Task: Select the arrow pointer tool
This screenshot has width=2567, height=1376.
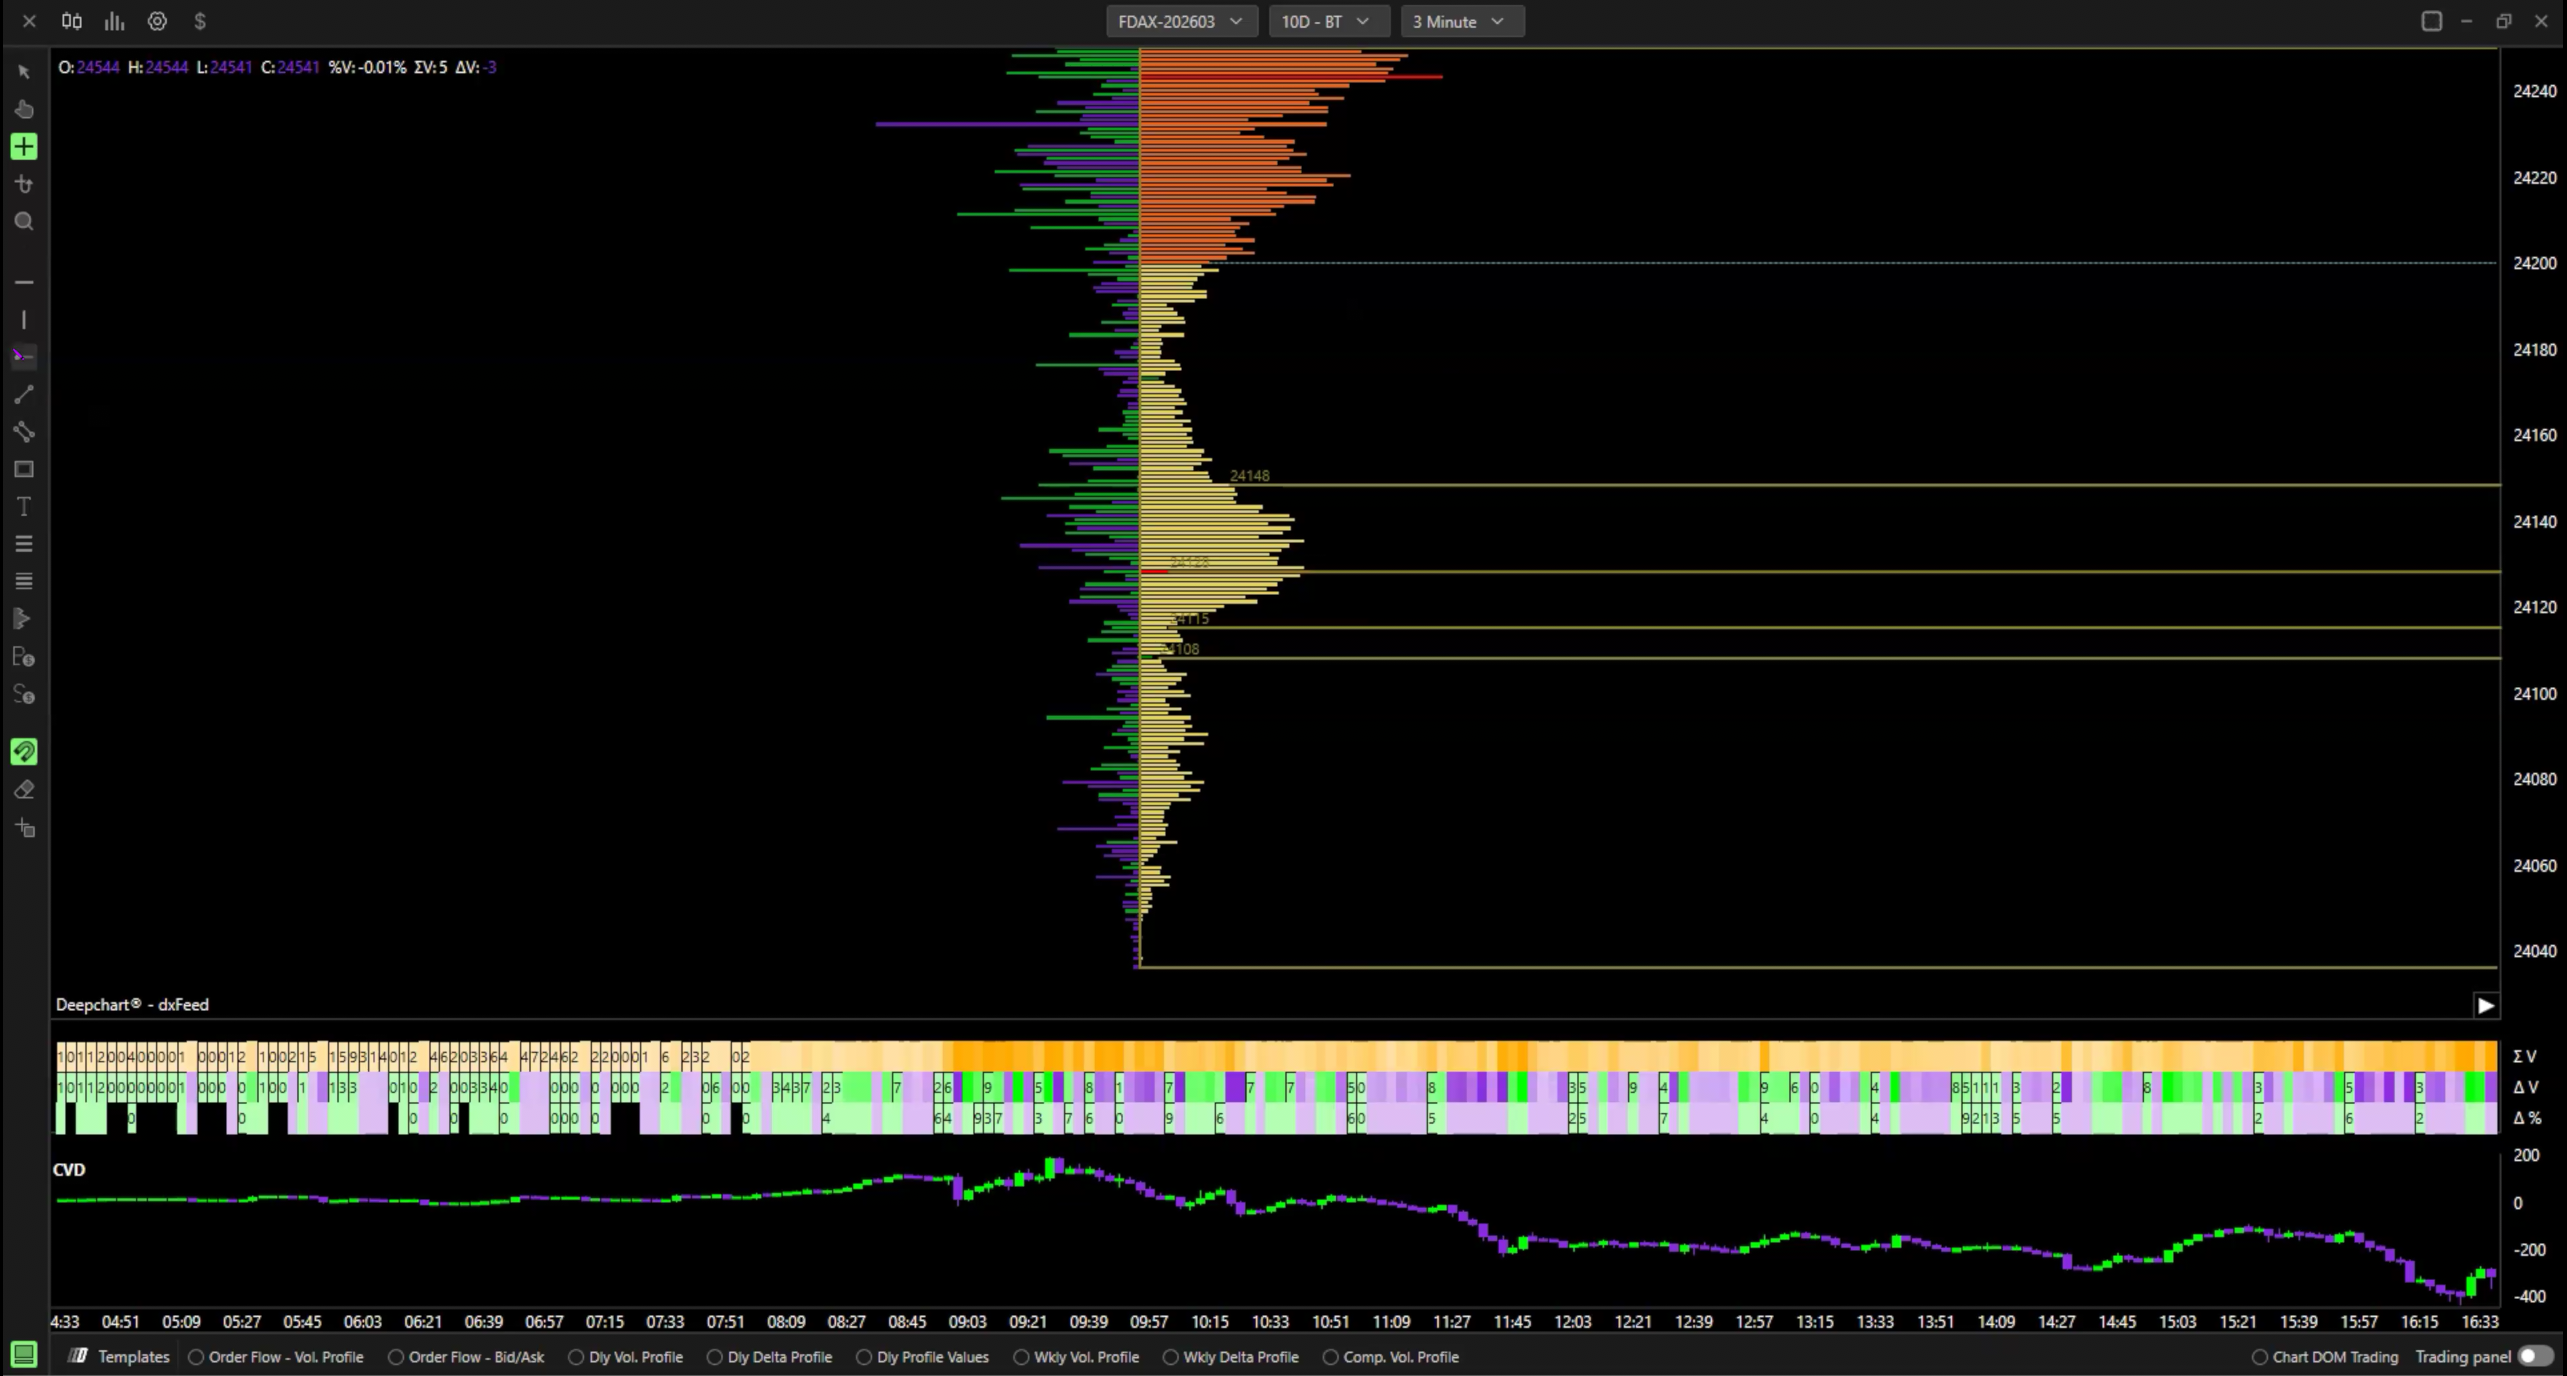Action: pyautogui.click(x=24, y=72)
